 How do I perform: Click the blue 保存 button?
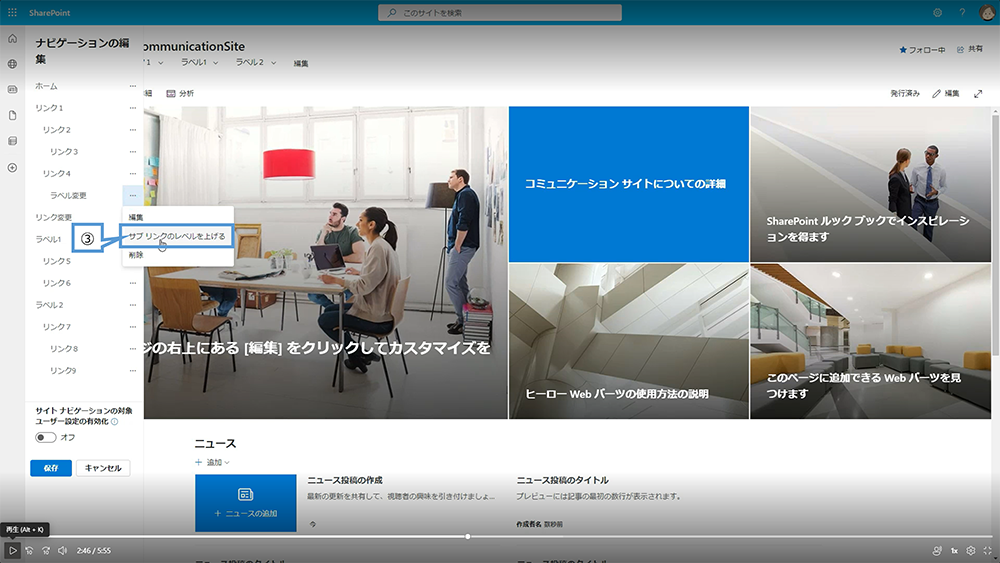[51, 468]
